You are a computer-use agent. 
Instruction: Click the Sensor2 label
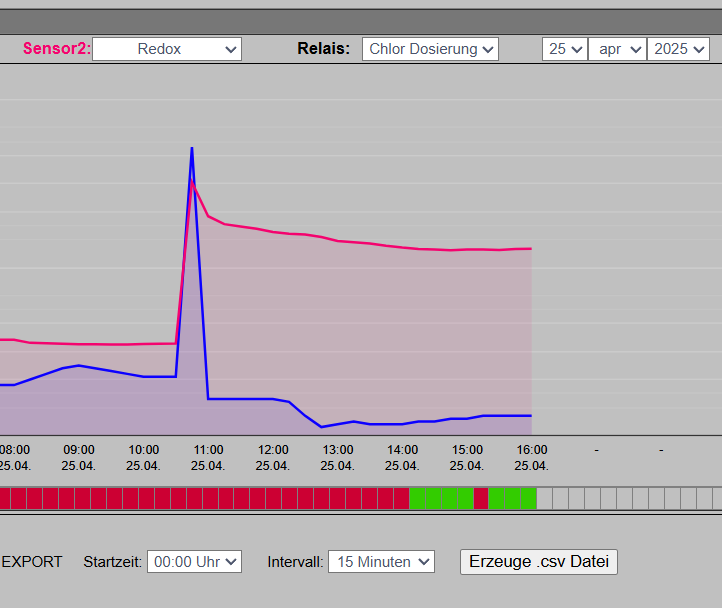tap(57, 48)
